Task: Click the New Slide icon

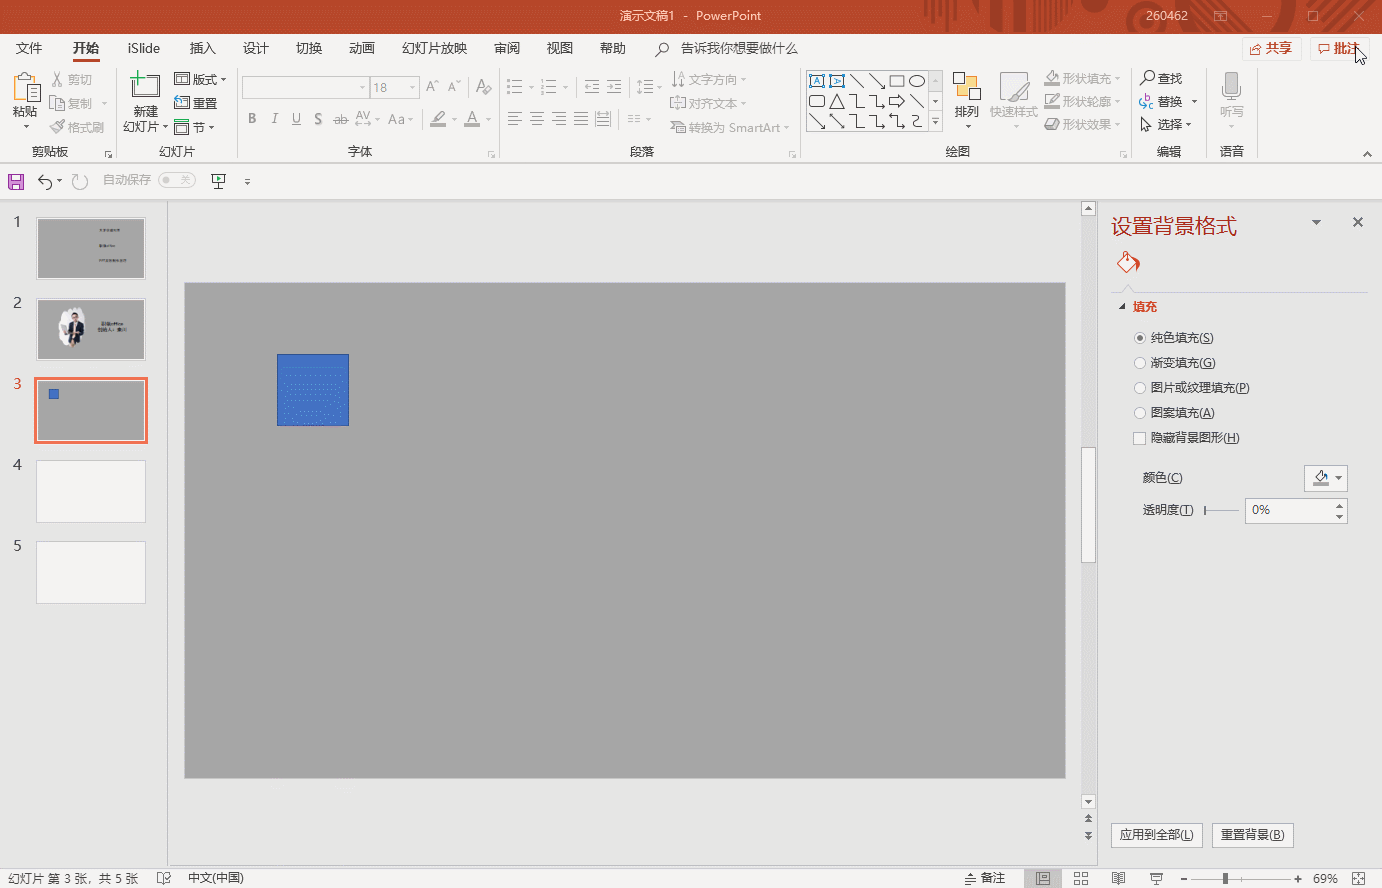Action: [145, 88]
